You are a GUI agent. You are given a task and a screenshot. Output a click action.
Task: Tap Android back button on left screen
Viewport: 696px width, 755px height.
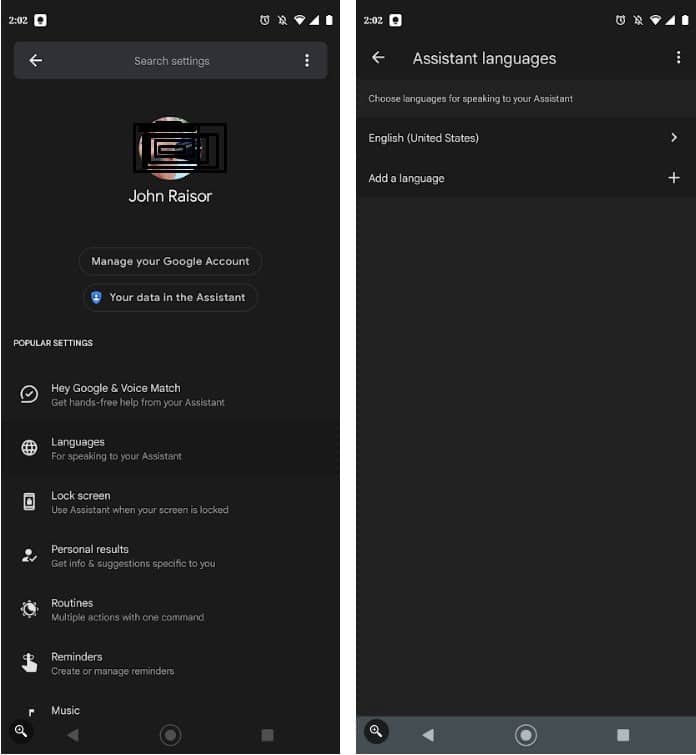pyautogui.click(x=73, y=735)
